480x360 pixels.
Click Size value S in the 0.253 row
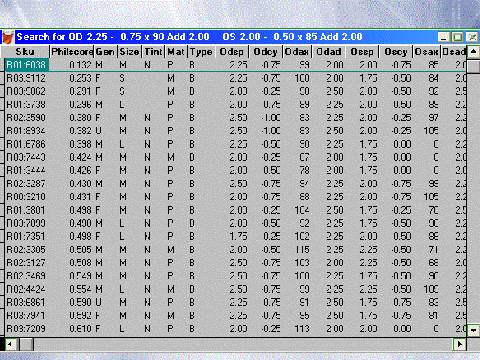[x=122, y=78]
